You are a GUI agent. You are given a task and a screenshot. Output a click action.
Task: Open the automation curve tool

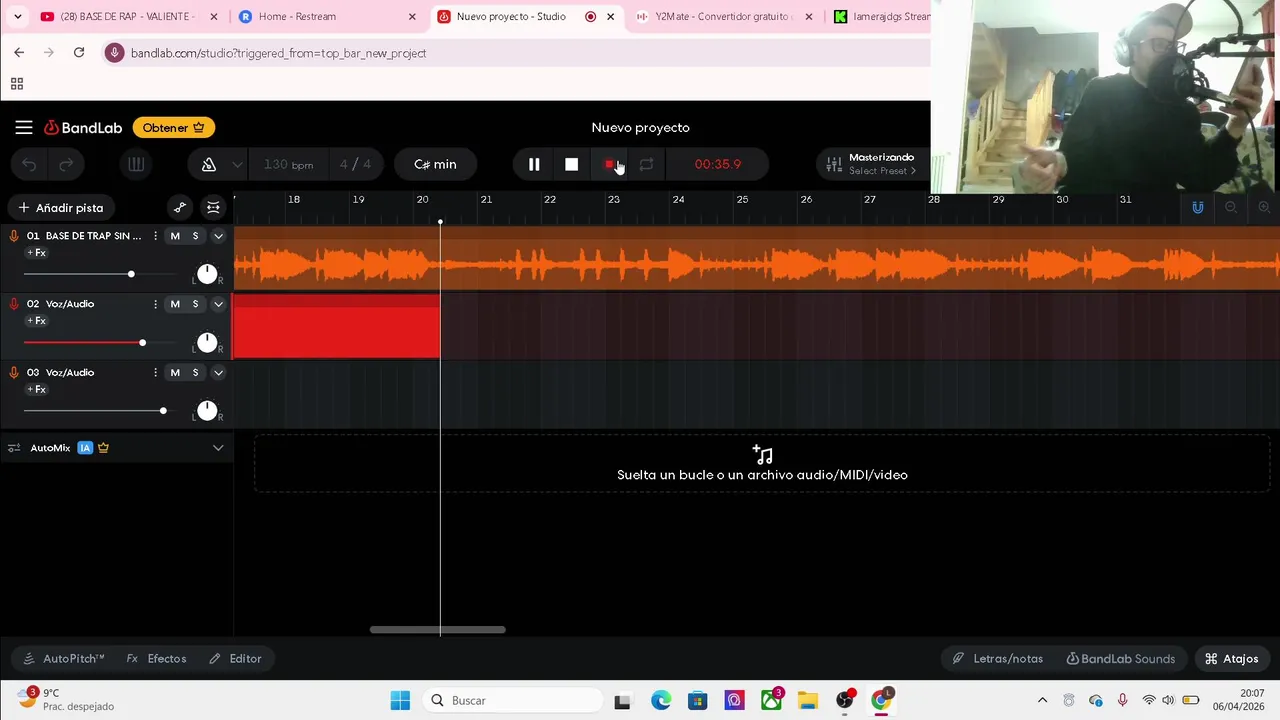(180, 208)
